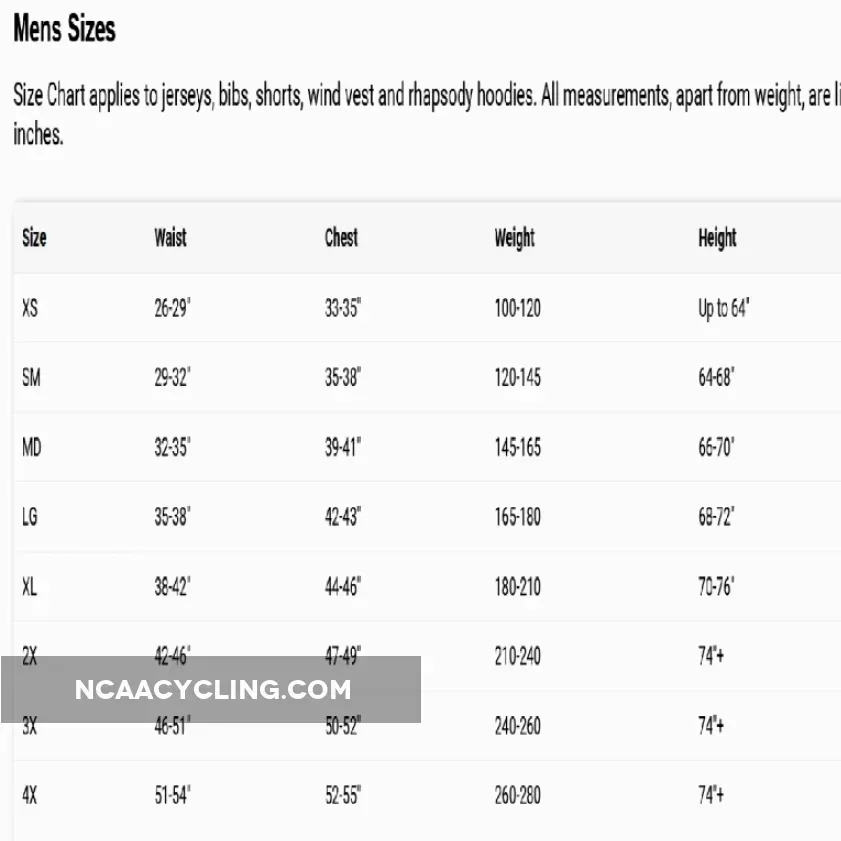
Task: Select the XL size row label
Action: point(30,586)
